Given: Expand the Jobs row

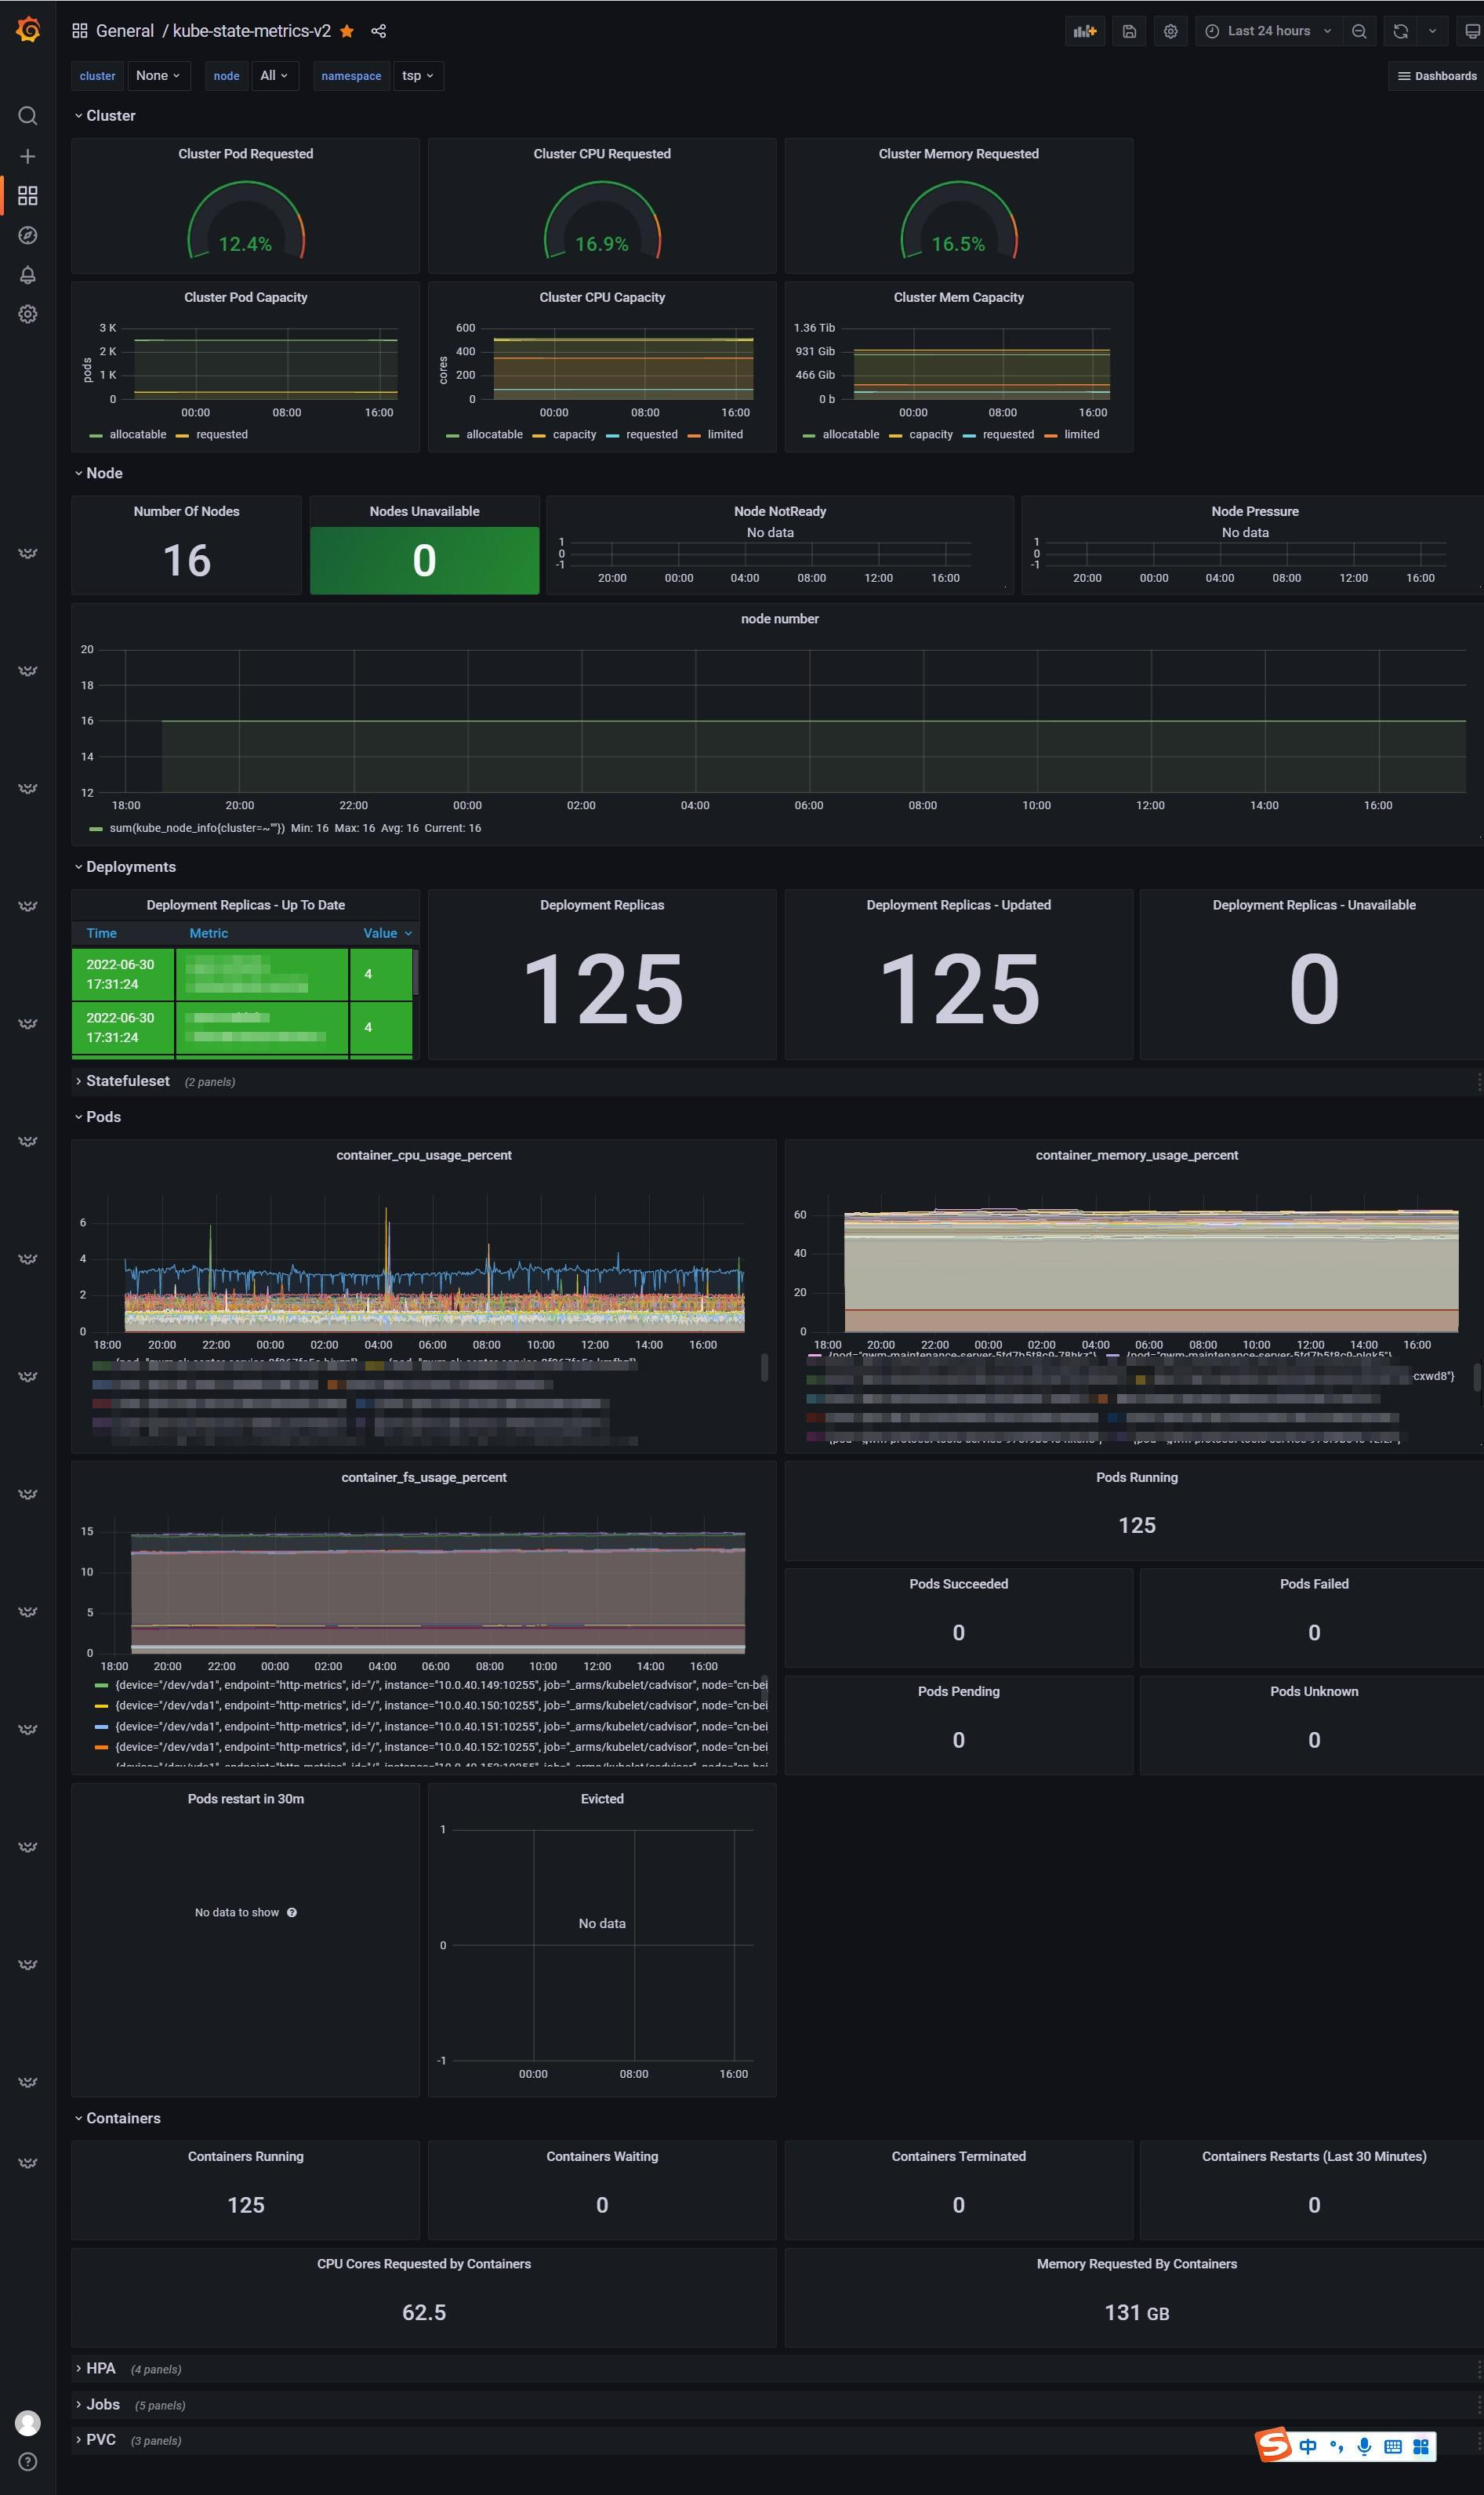Looking at the screenshot, I should pyautogui.click(x=97, y=2404).
